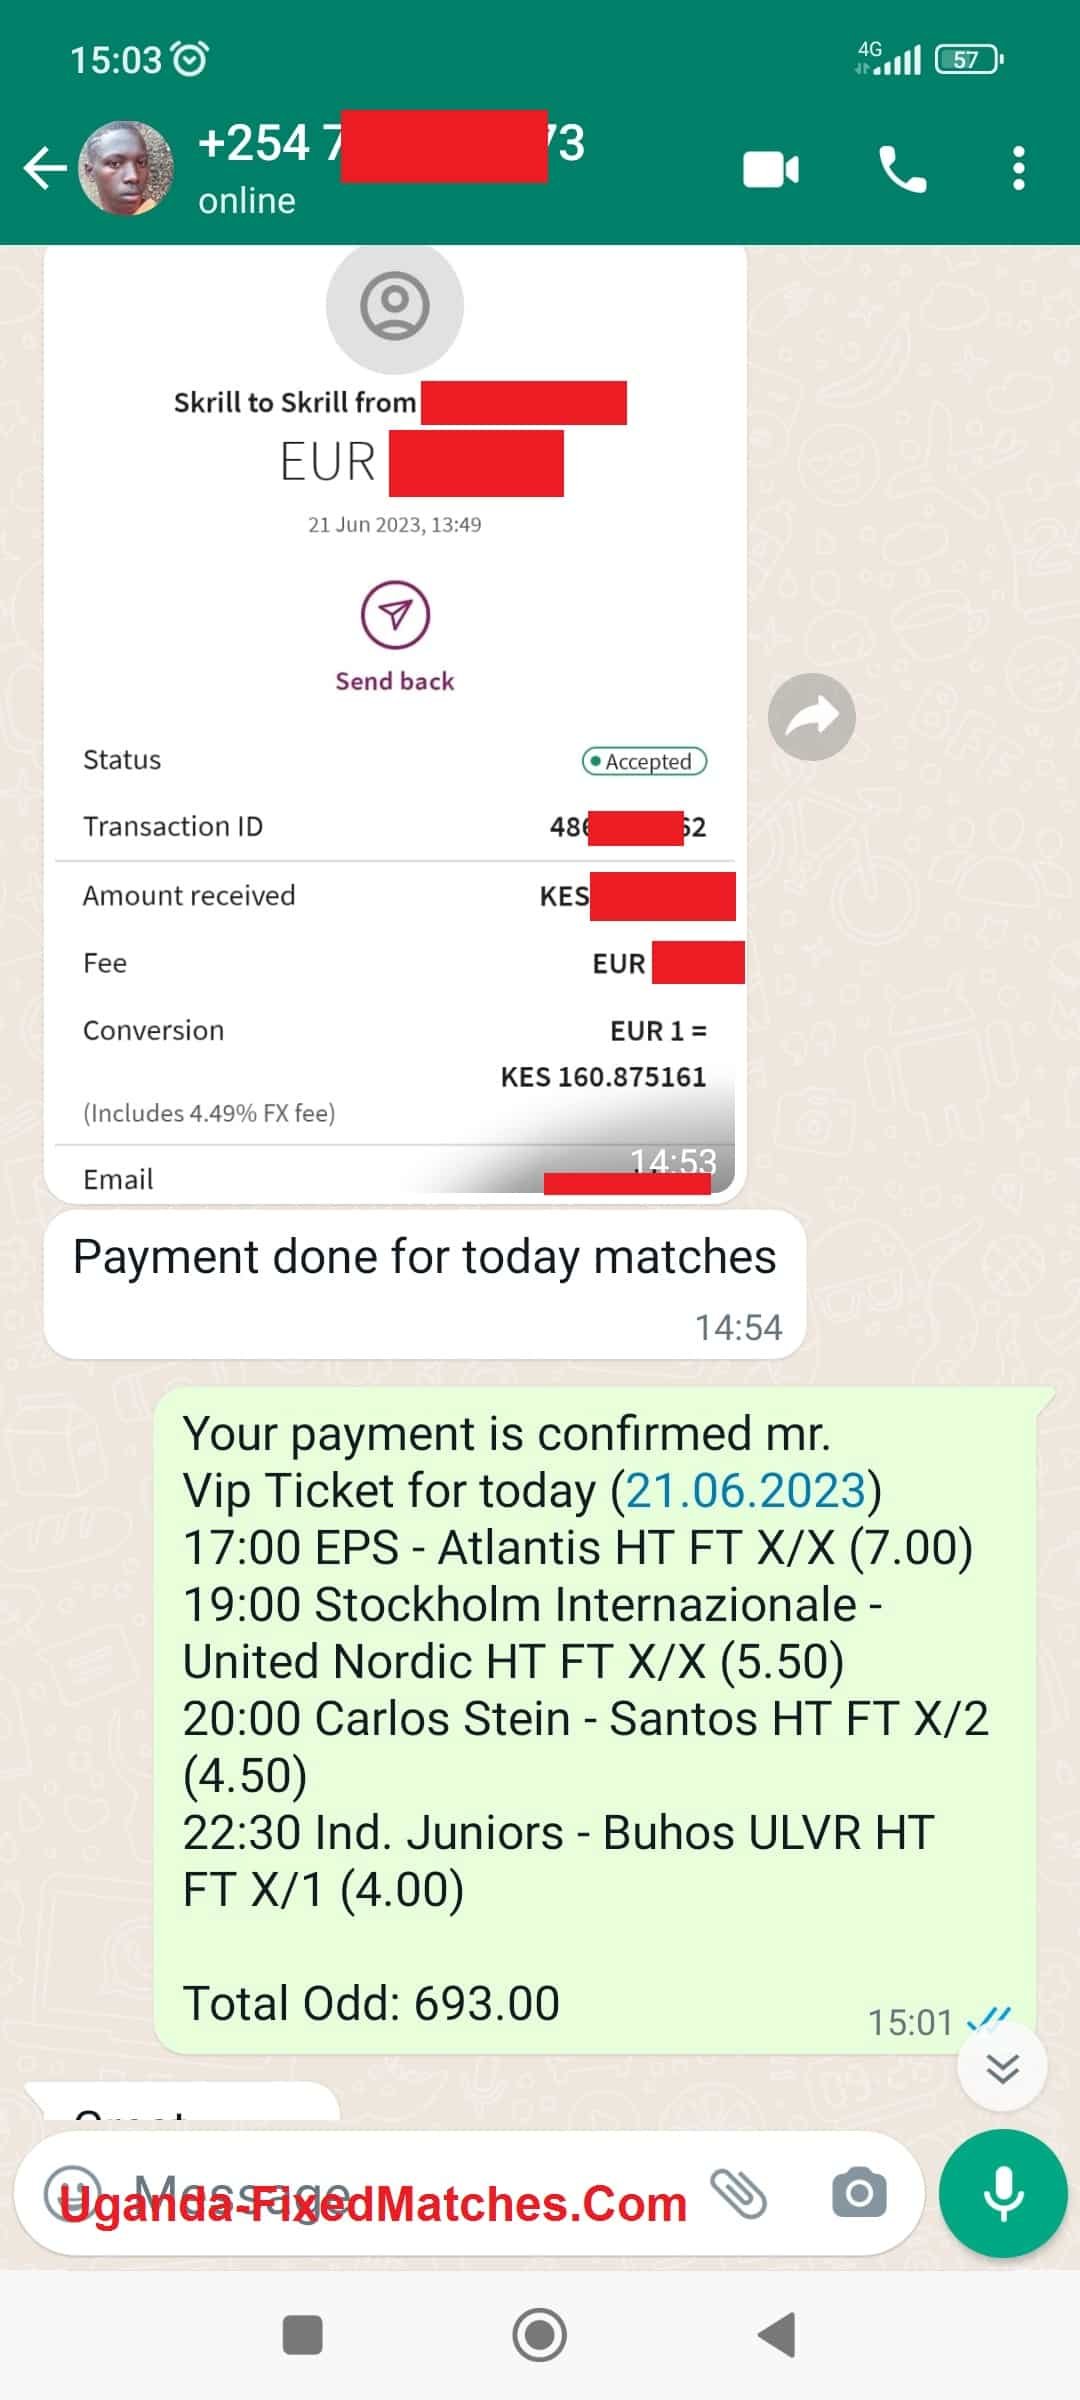
Task: Tap the microphone voice message button
Action: (x=1003, y=2193)
